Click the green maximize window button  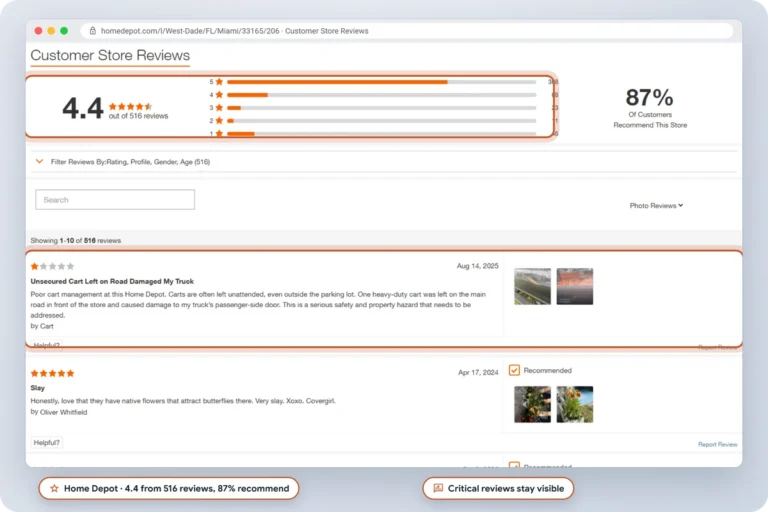(64, 31)
